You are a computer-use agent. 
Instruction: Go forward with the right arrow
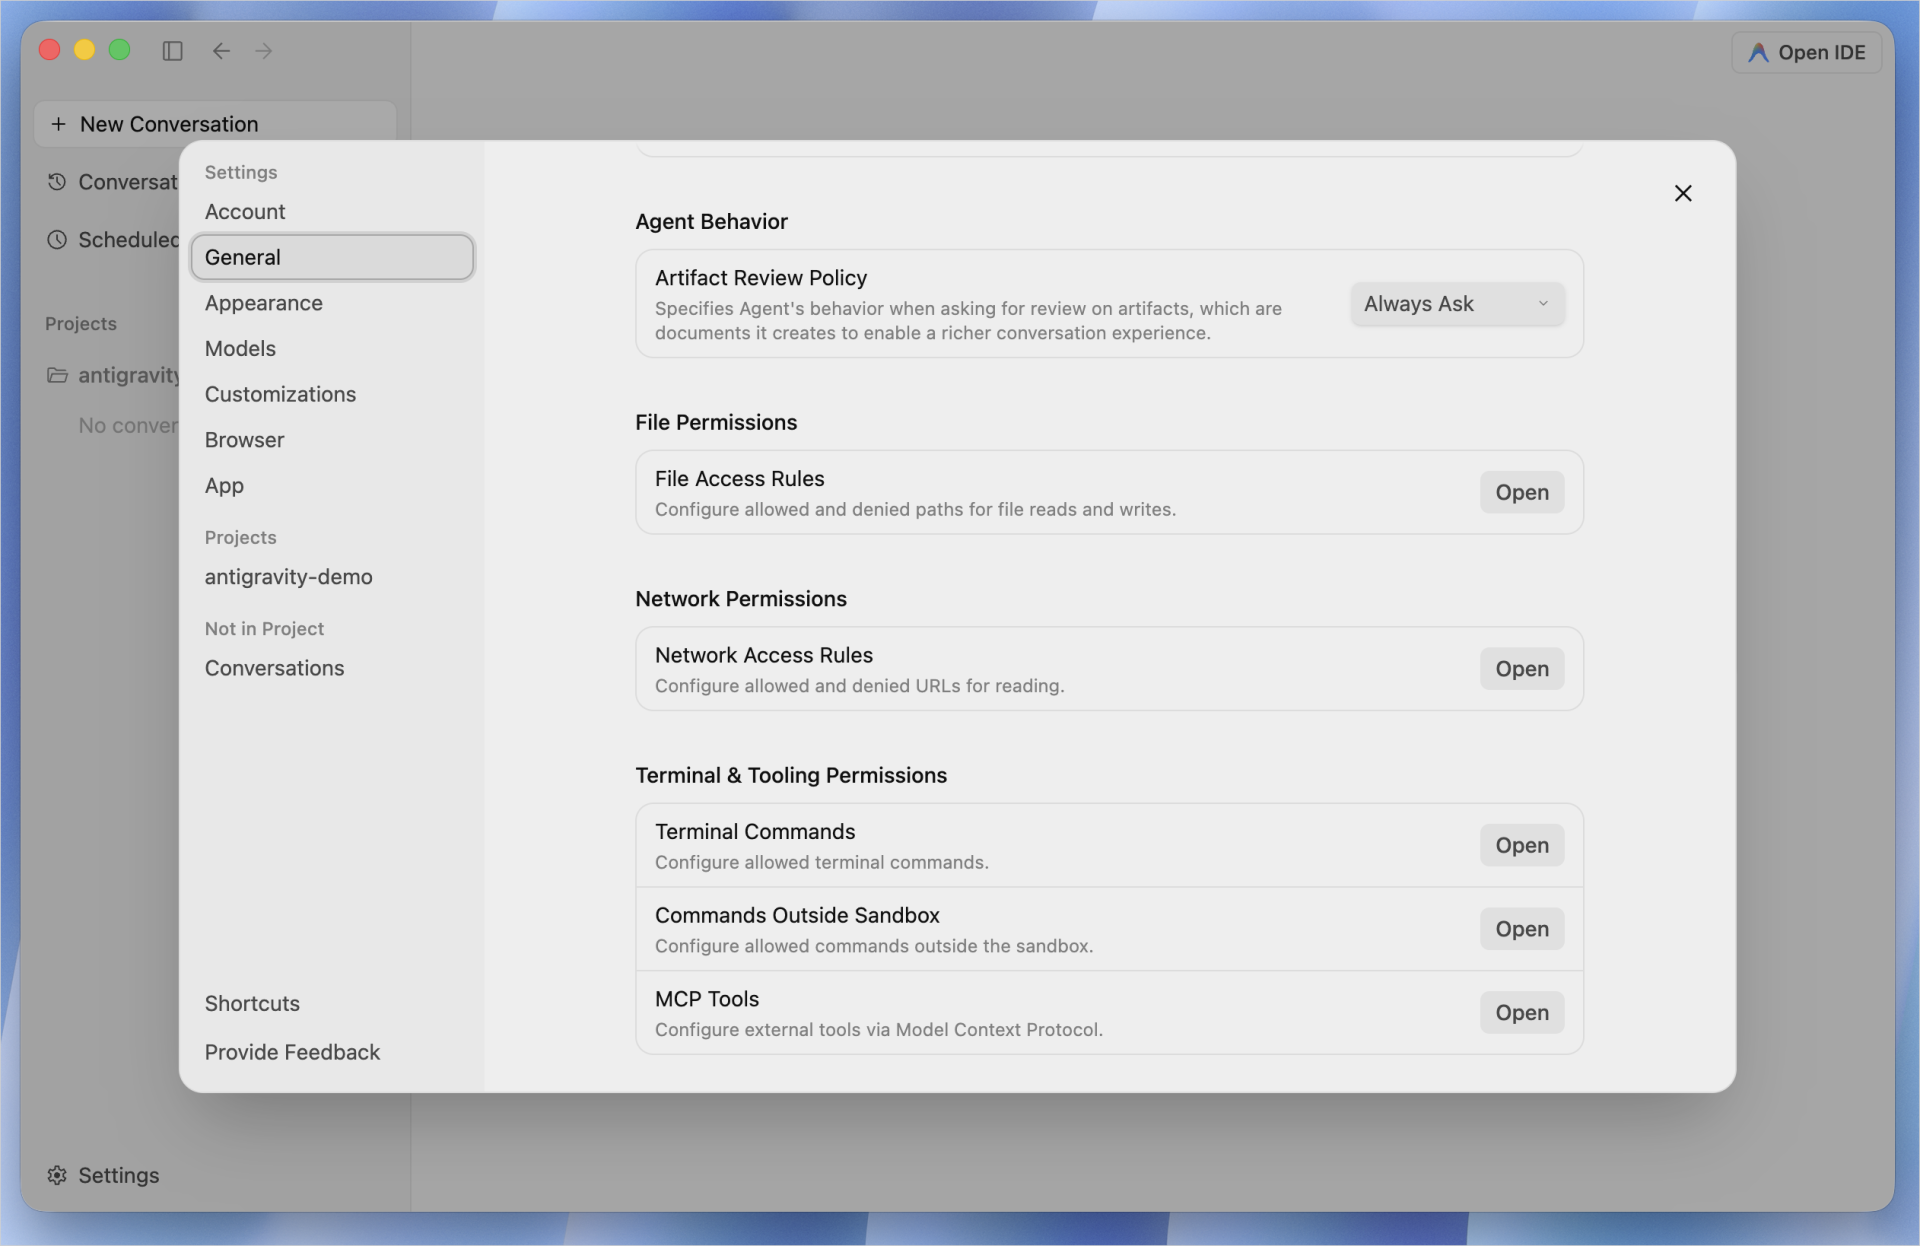pos(264,51)
